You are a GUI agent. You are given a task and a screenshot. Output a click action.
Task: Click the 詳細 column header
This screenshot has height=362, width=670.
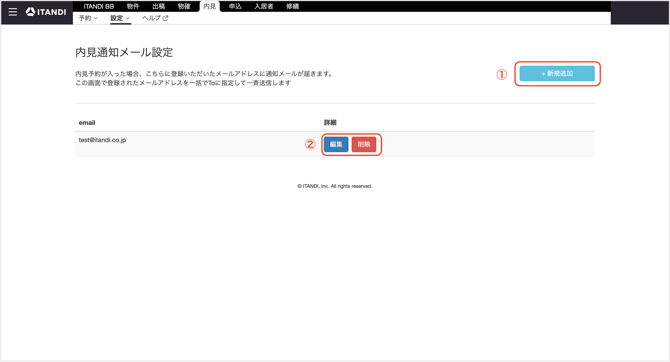coord(330,123)
